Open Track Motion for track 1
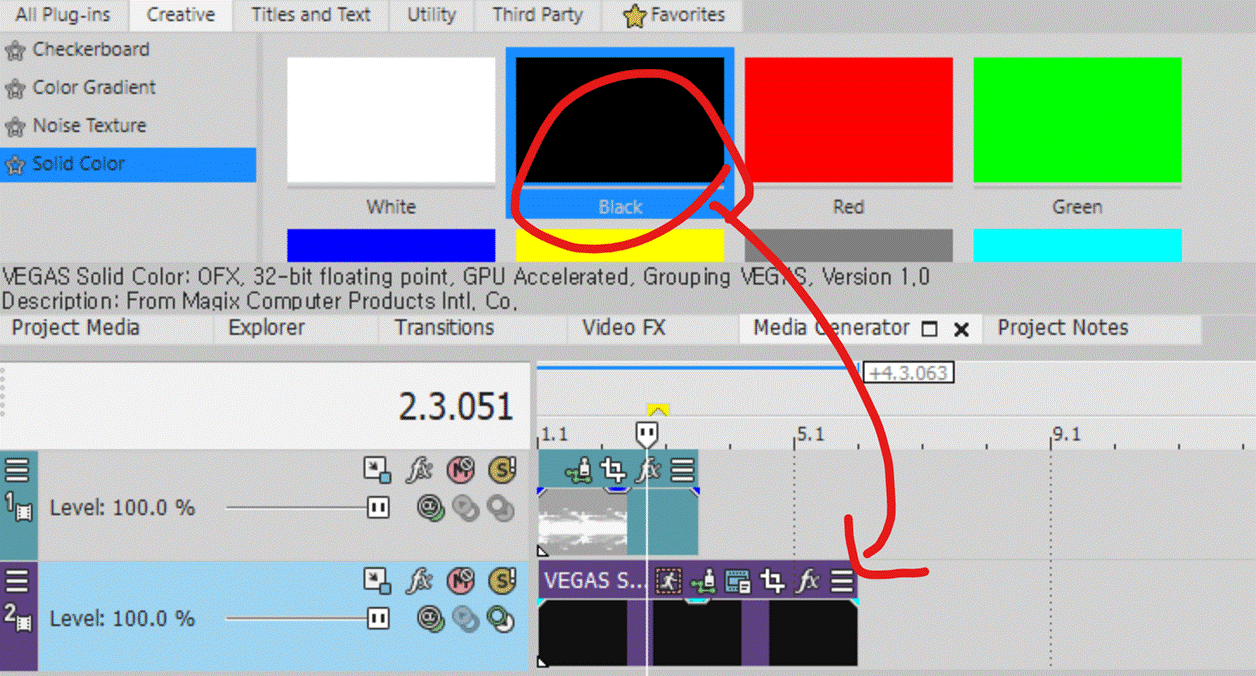 coord(377,470)
